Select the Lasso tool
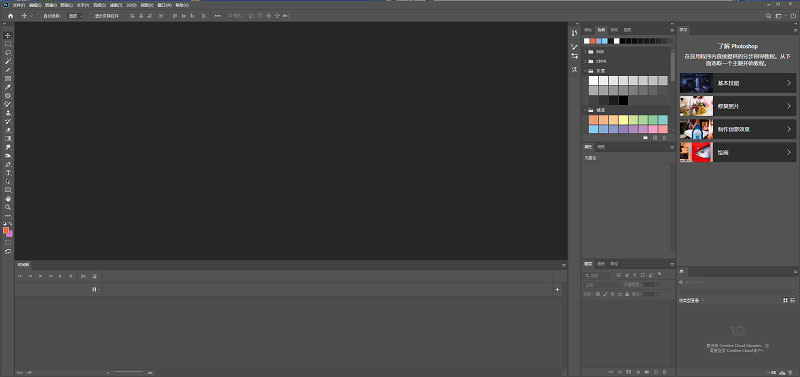 point(8,53)
